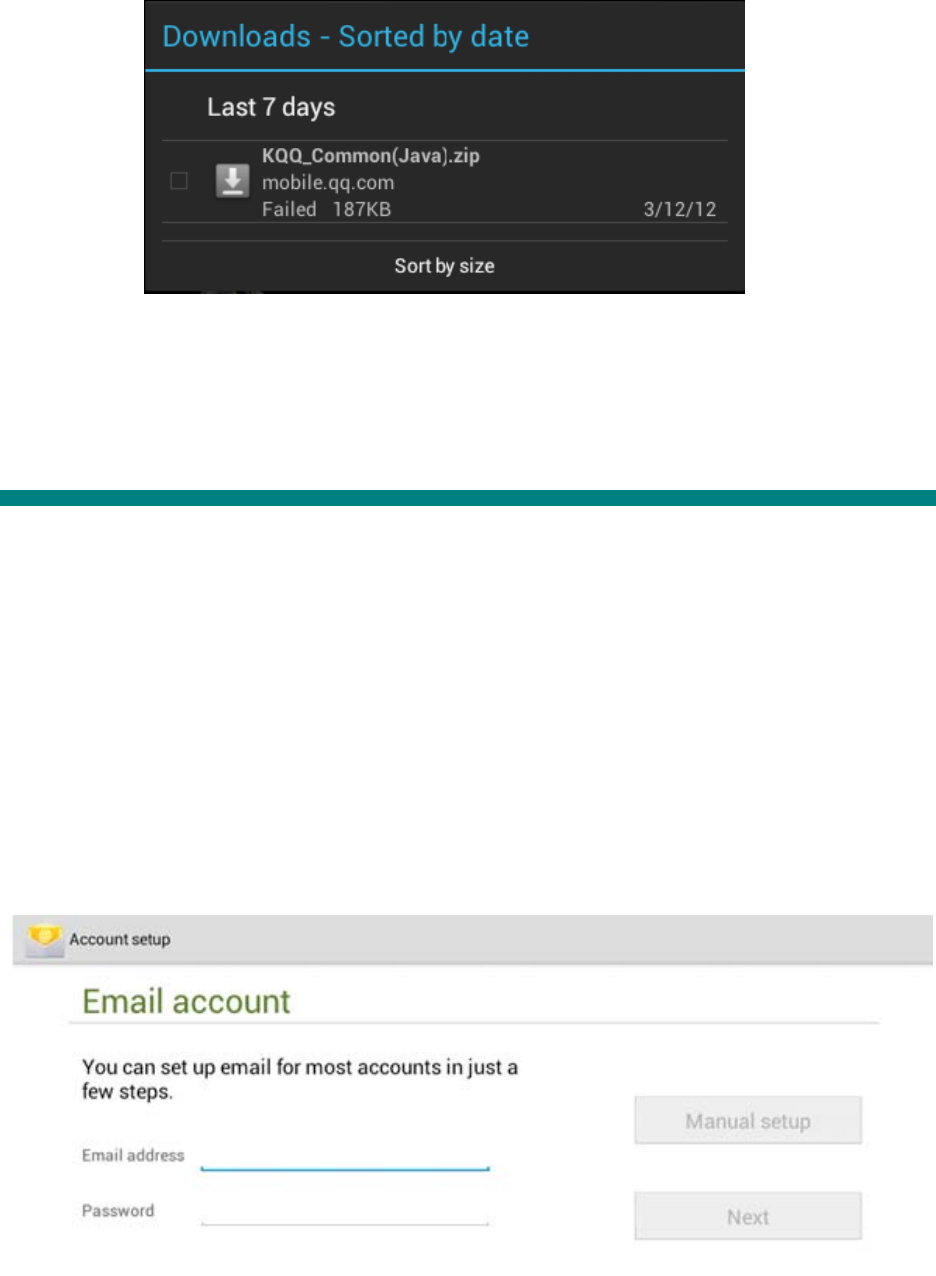Image resolution: width=936 pixels, height=1276 pixels.
Task: Click the Email app icon in Account setup bar
Action: (x=43, y=939)
